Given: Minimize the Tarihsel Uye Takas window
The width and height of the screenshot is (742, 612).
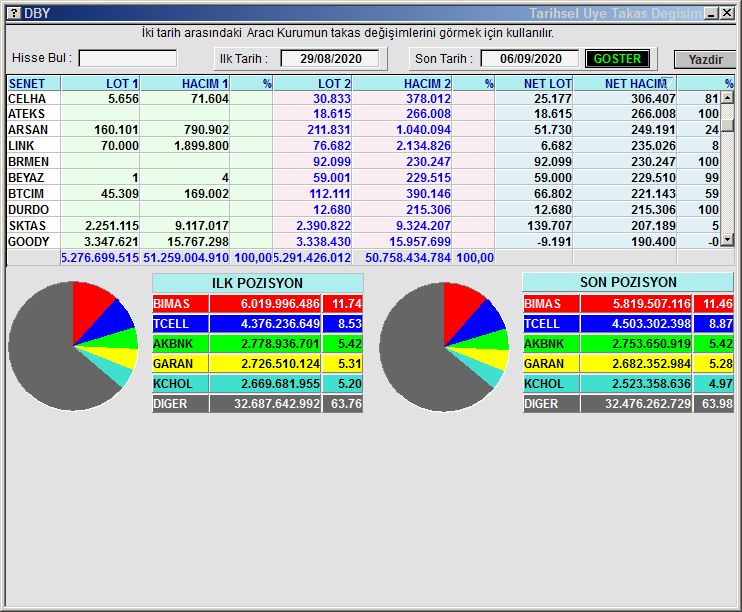Looking at the screenshot, I should [x=710, y=13].
